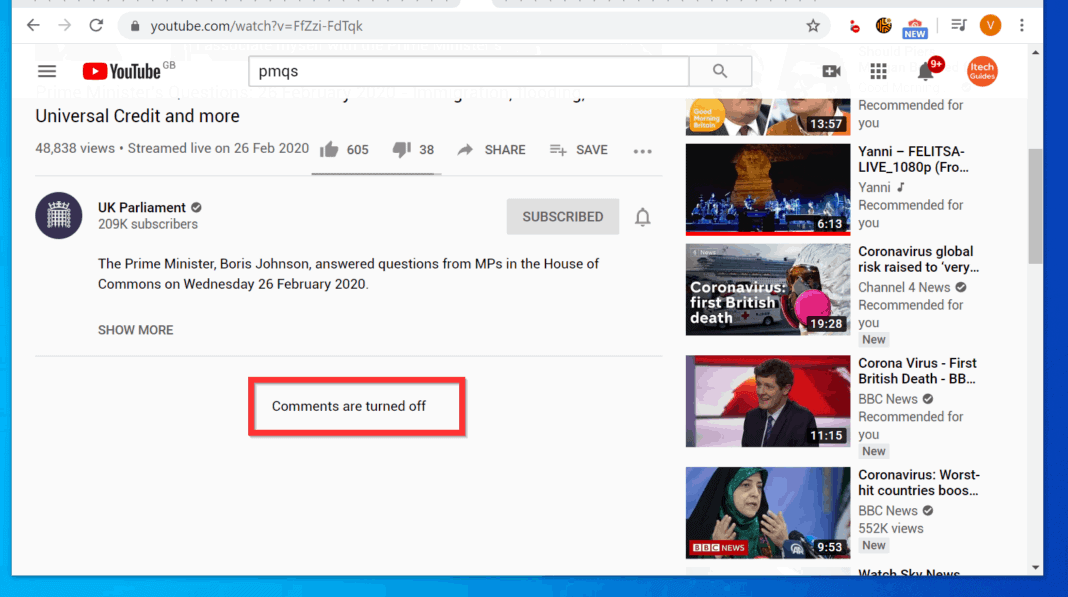Image resolution: width=1068 pixels, height=597 pixels.
Task: Bookmark this page with the star icon
Action: [x=813, y=26]
